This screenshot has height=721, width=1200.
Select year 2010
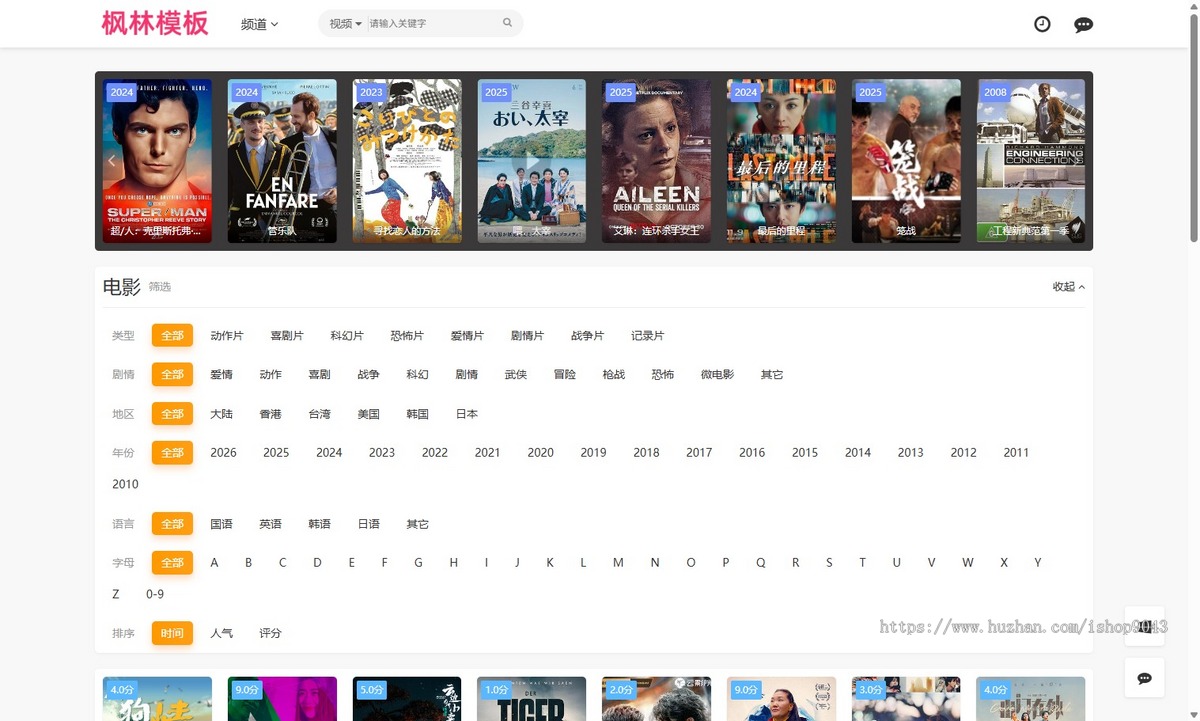coord(126,484)
